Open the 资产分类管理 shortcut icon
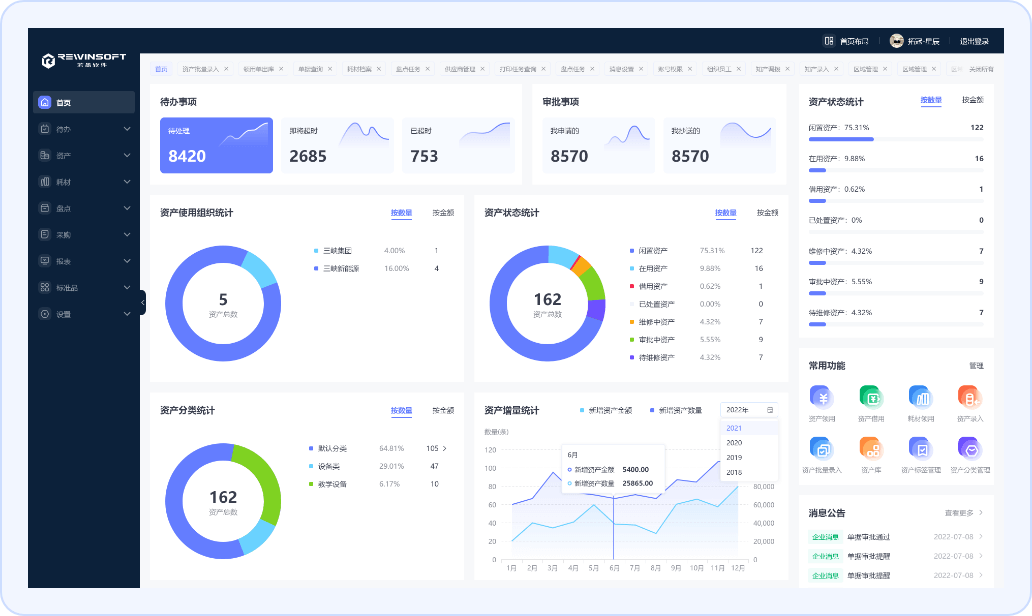Screen dimensions: 1032x616 coord(967,448)
